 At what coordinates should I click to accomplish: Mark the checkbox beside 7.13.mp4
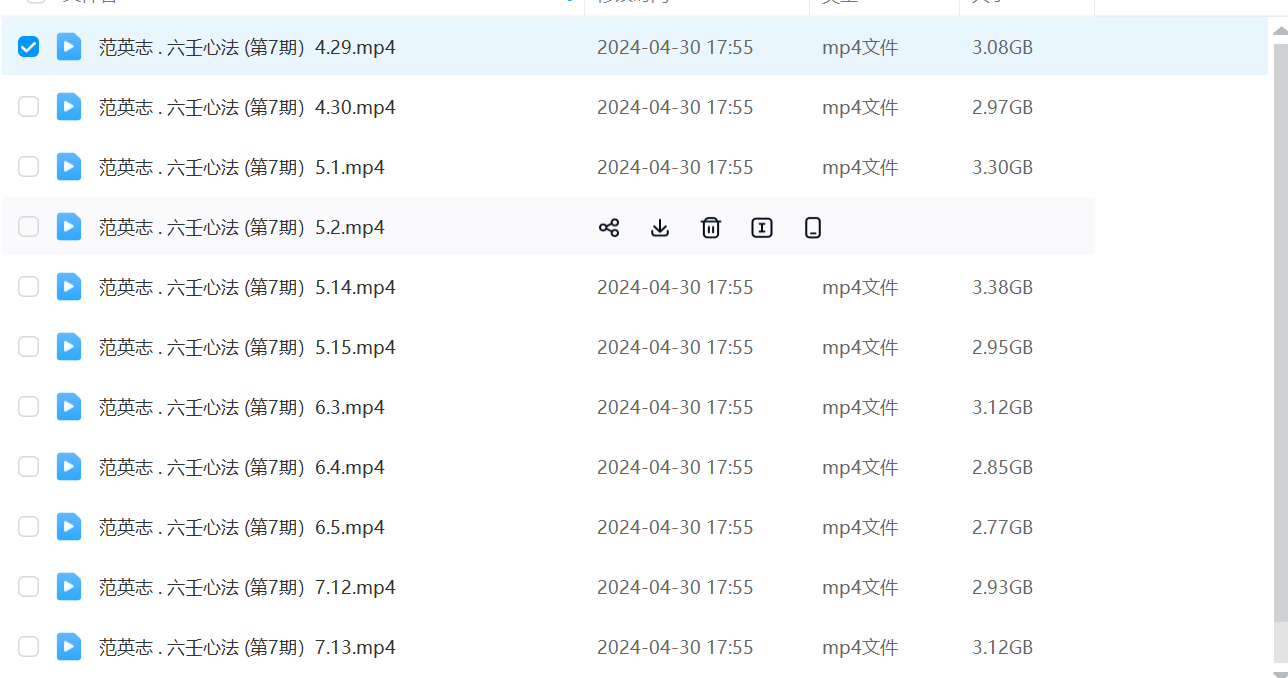point(29,647)
